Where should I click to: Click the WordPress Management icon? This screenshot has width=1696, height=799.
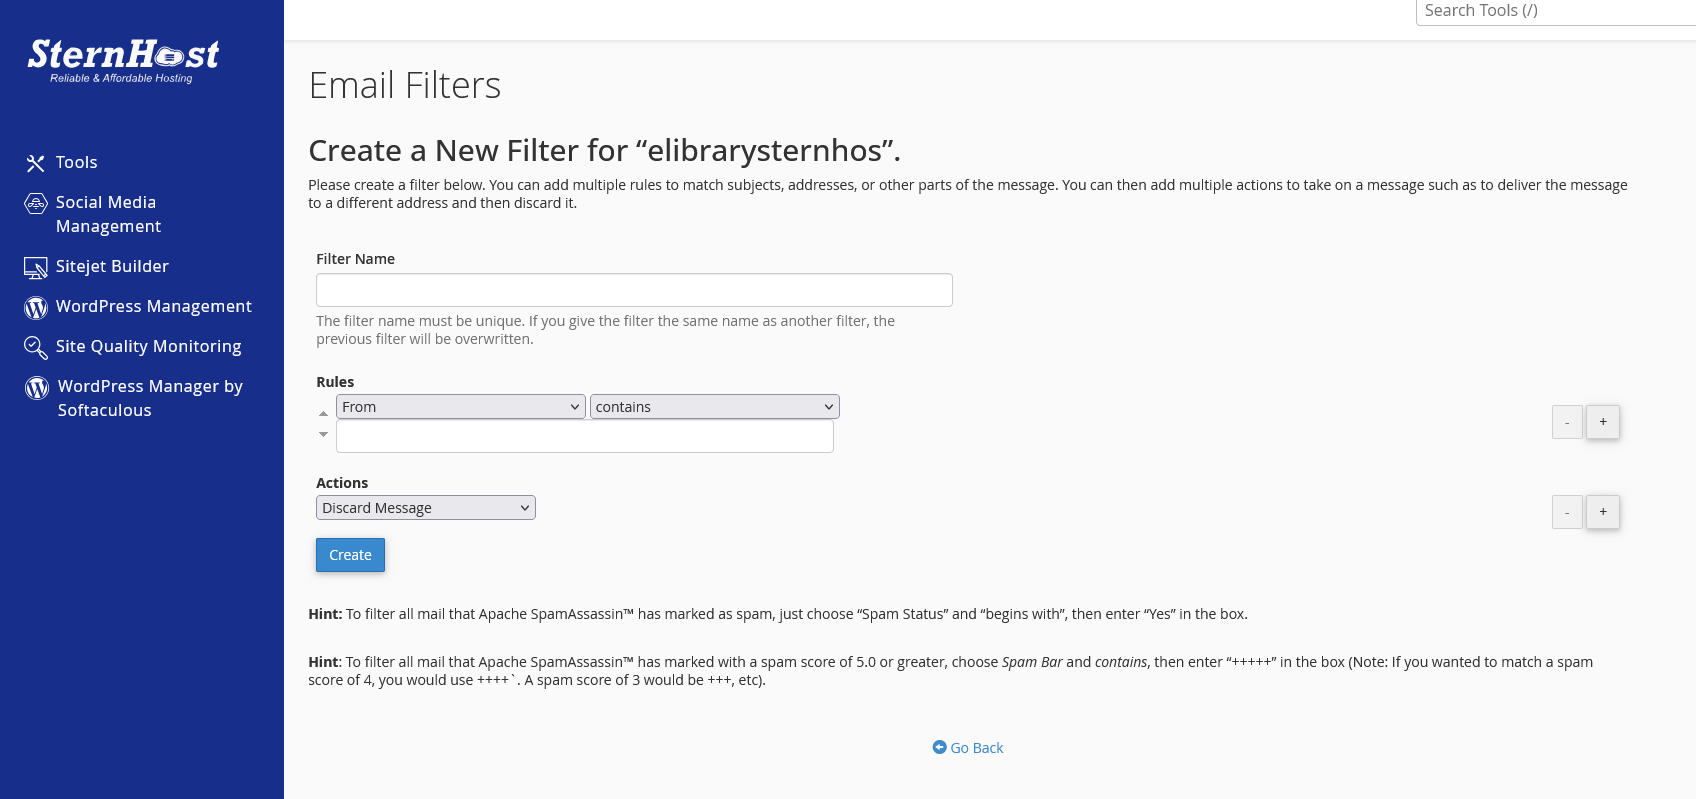point(36,308)
